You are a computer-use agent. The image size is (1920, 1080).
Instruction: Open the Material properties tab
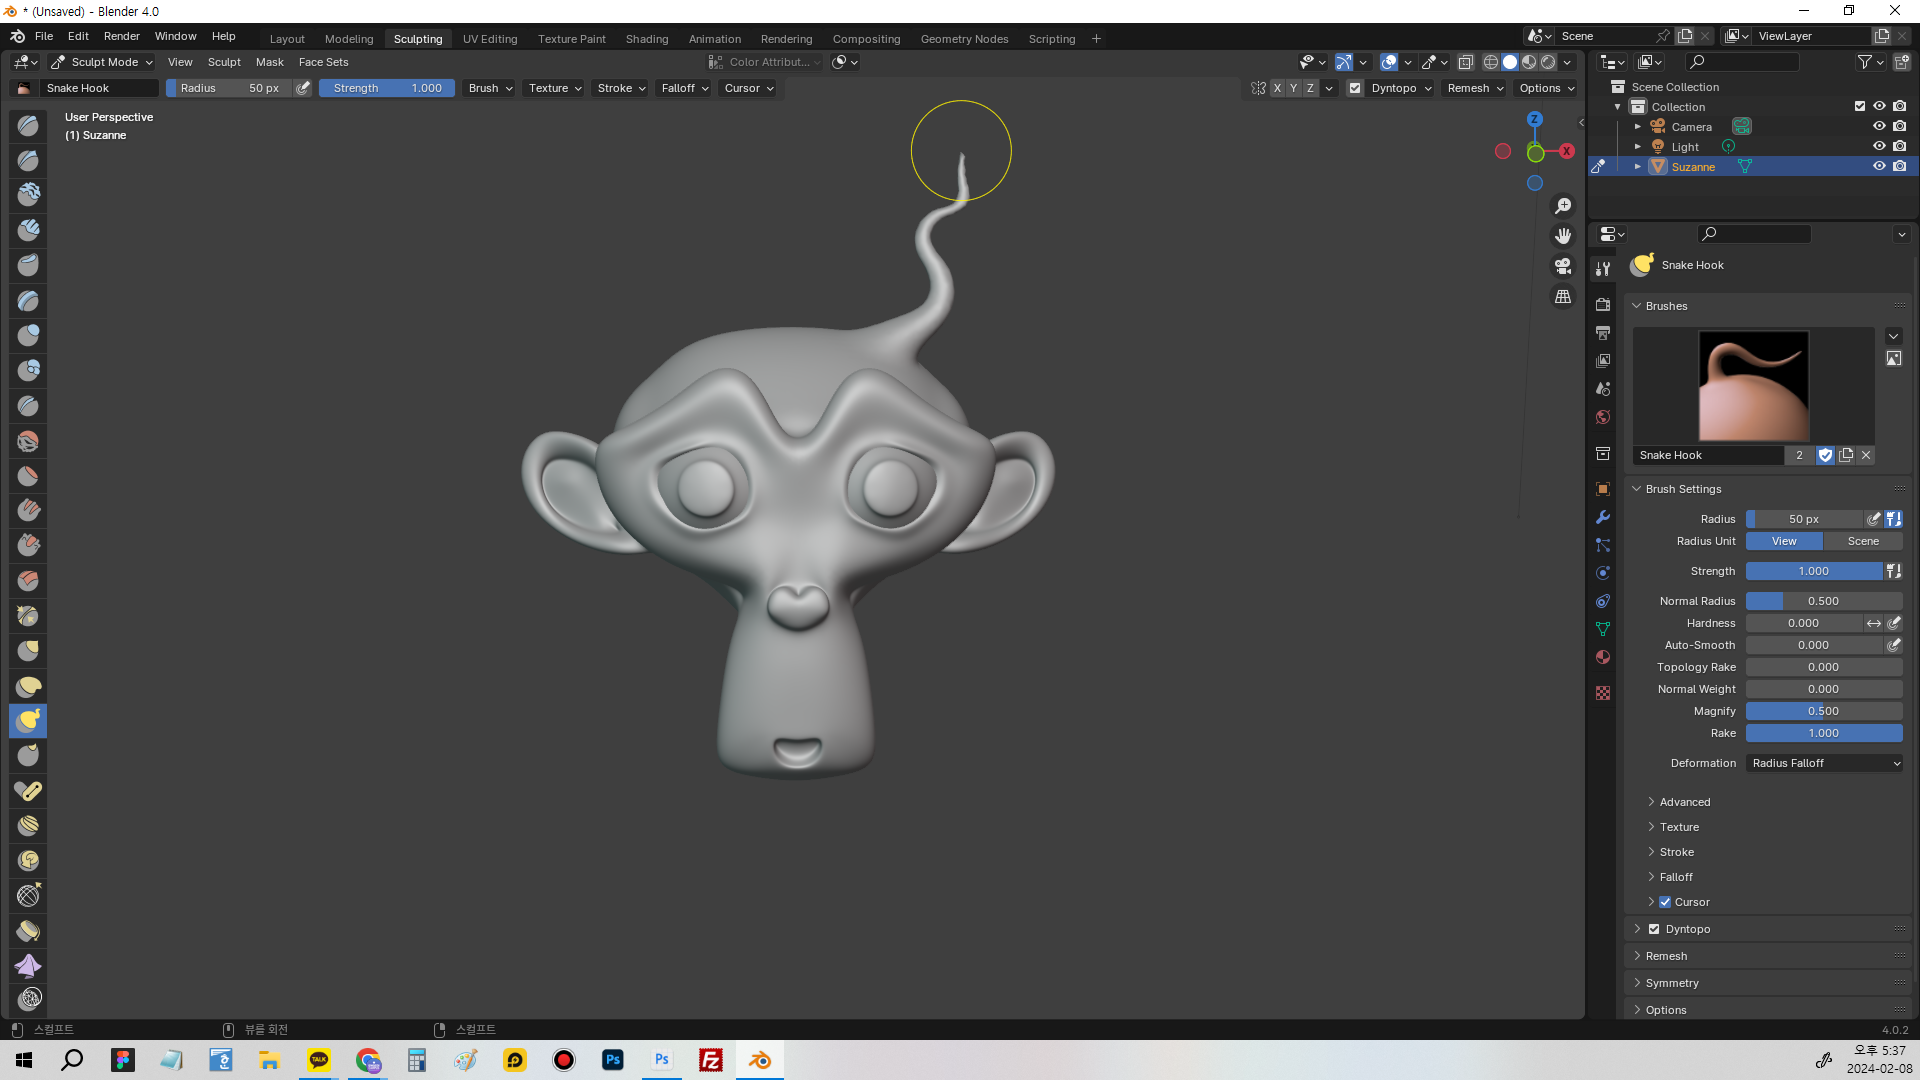1603,657
